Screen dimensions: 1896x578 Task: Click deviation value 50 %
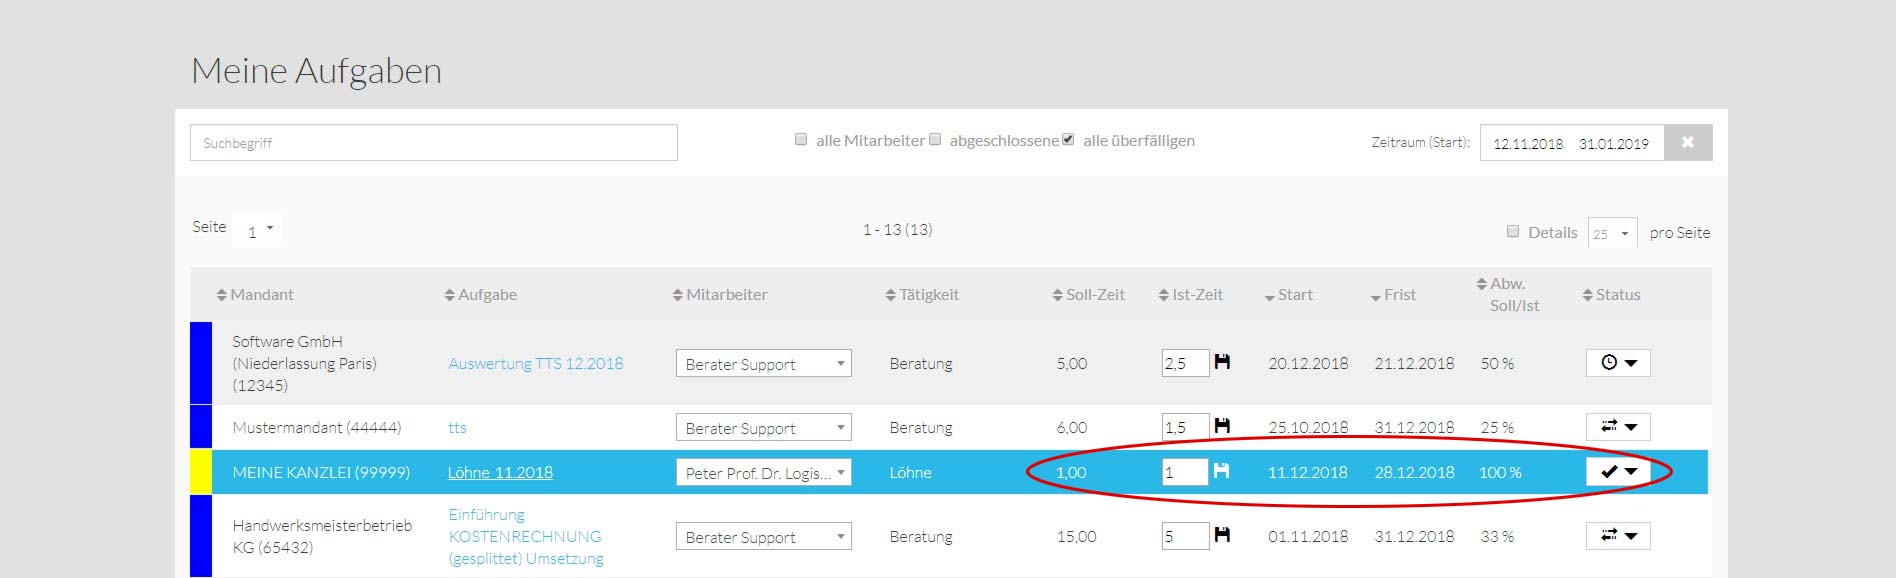(x=1497, y=363)
